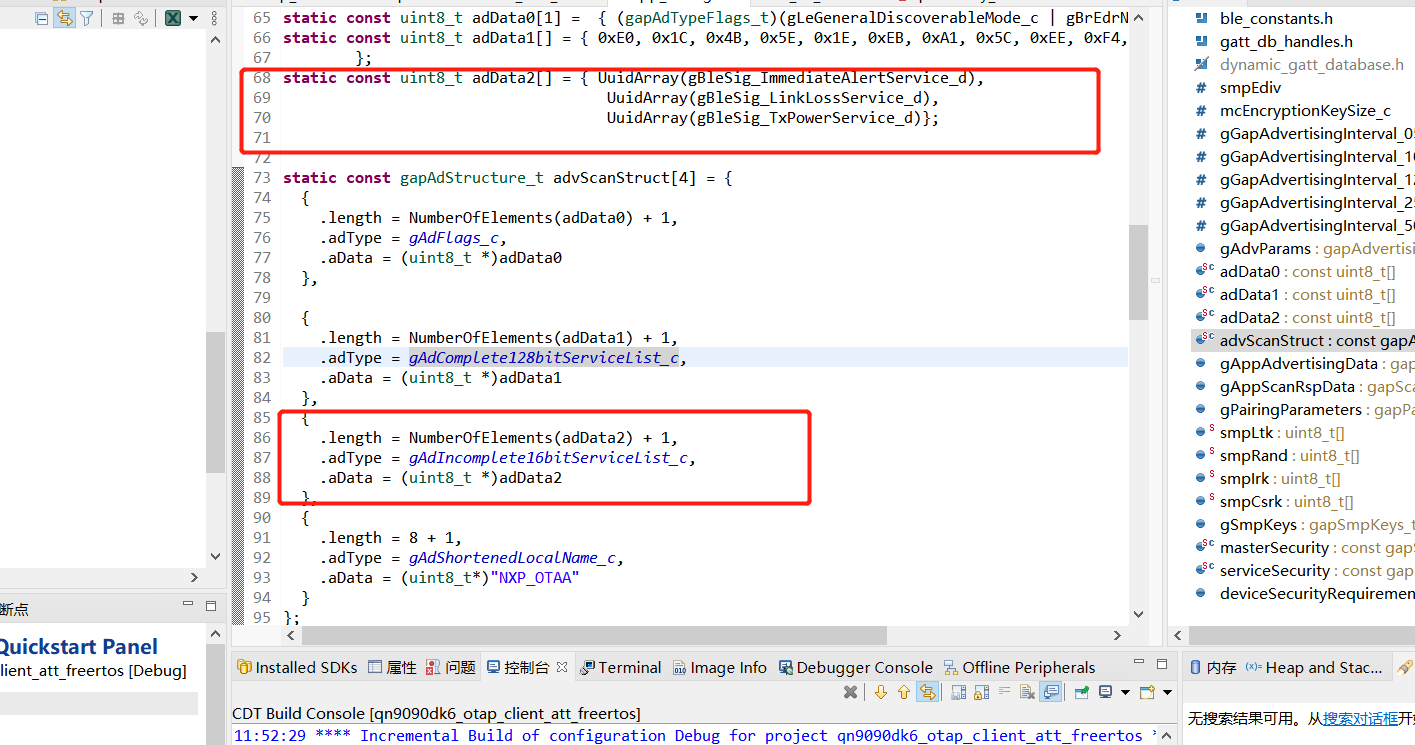This screenshot has height=745, width=1415.
Task: Open the dropdown arrow beside the green X icon
Action: point(193,18)
